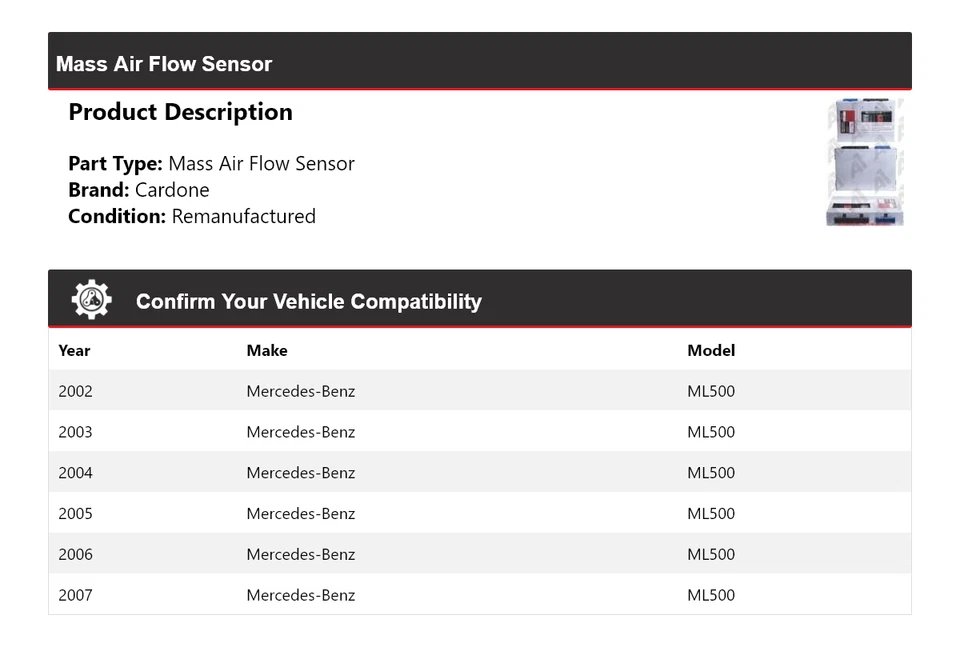Click the Year column header
Viewport: 960px width, 647px height.
click(74, 350)
